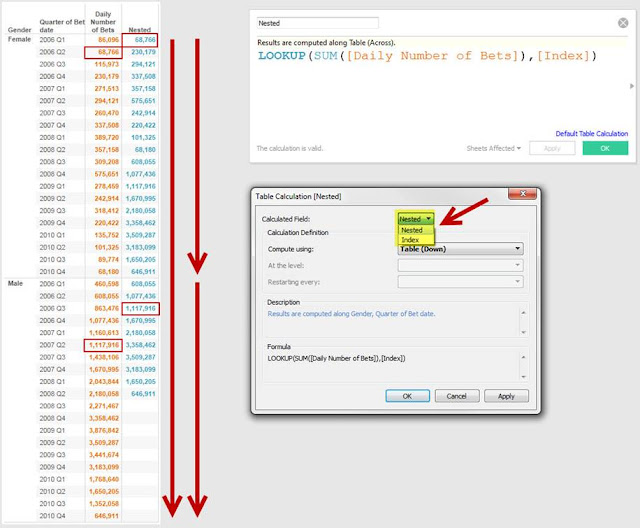Image resolution: width=640 pixels, height=528 pixels.
Task: Click the bets value 278,469
Action: pyautogui.click(x=107, y=186)
